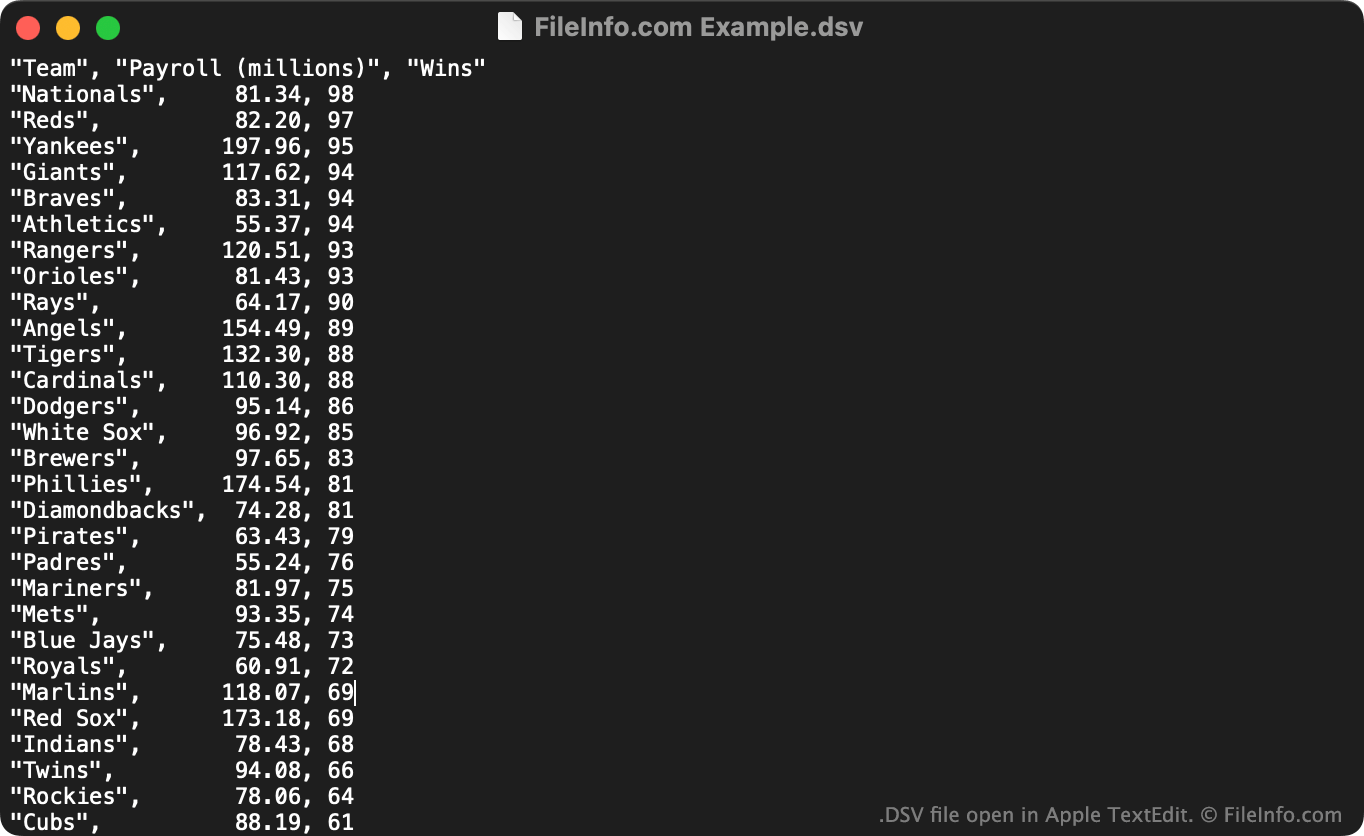The height and width of the screenshot is (836, 1364).
Task: Click the "Blue Jays" team name
Action: tap(82, 641)
